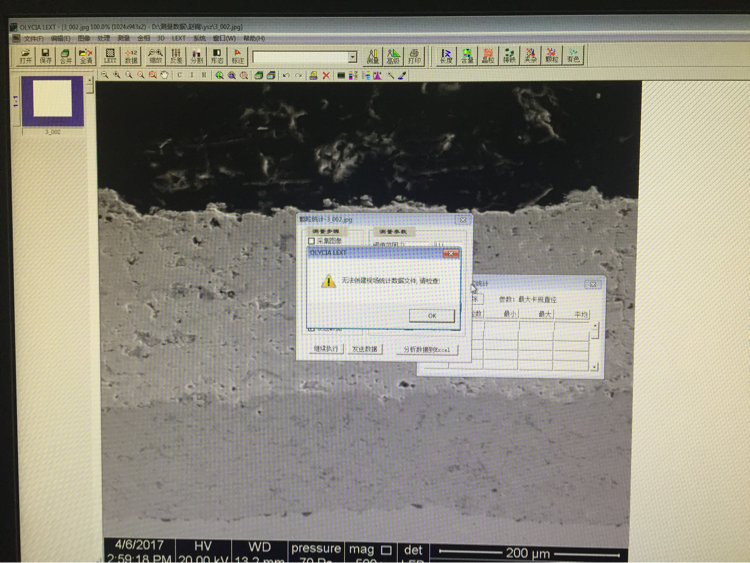Click the thumbnail panel scroll up arrow
This screenshot has width=750, height=563.
[x=90, y=80]
